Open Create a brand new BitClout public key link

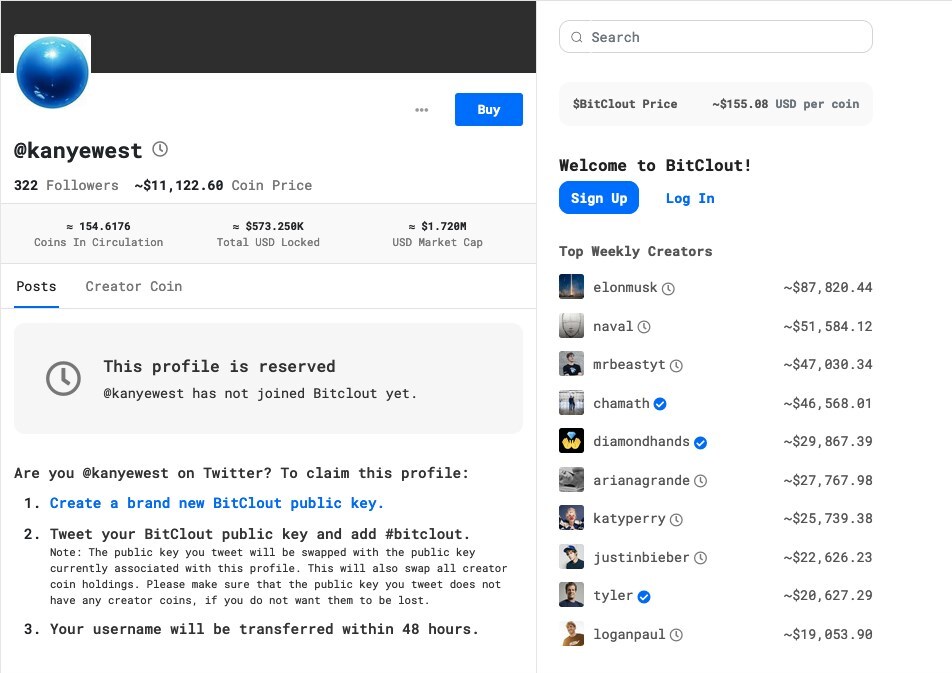pos(217,503)
